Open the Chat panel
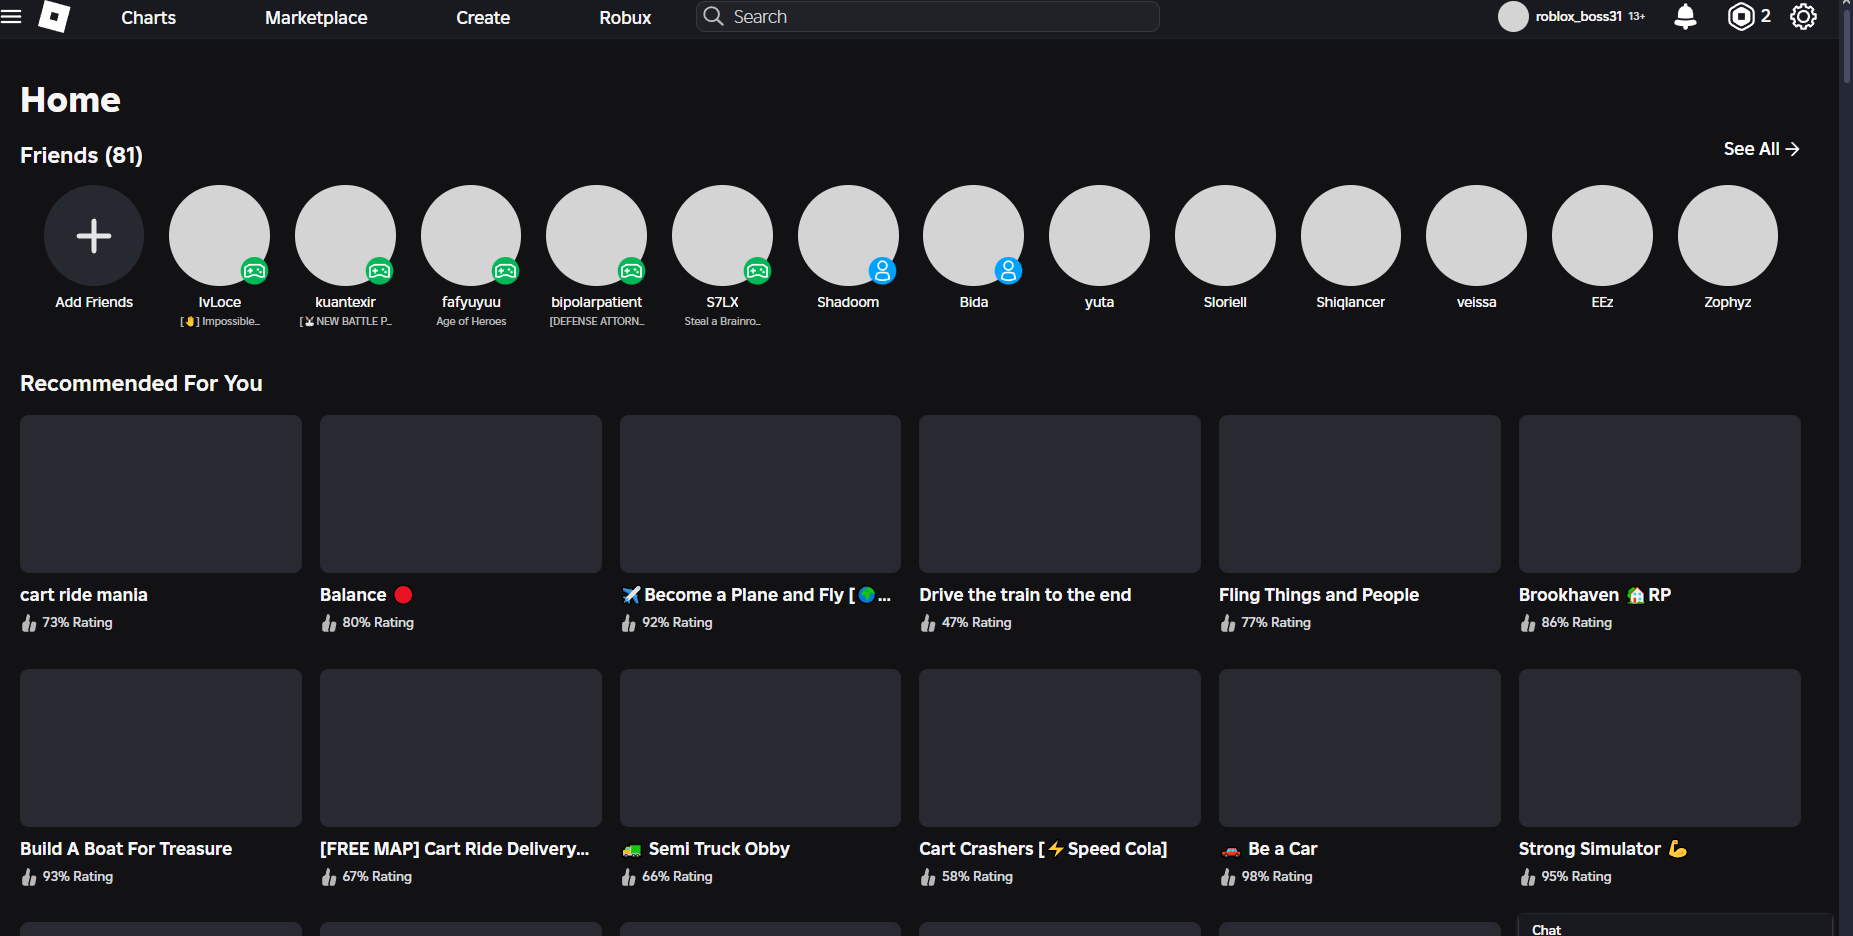This screenshot has height=936, width=1853. [x=1675, y=926]
